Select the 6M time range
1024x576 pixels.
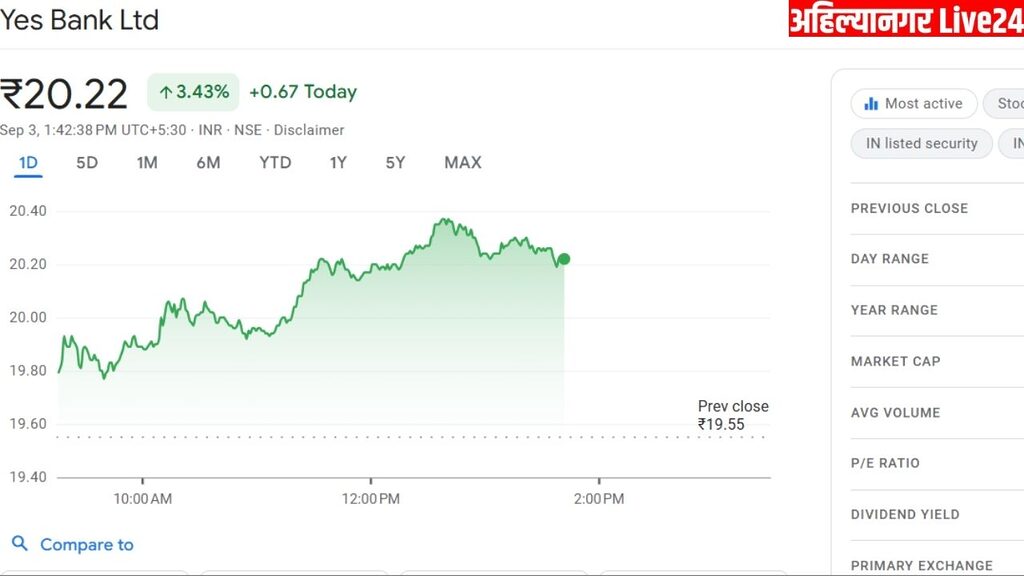pos(208,162)
